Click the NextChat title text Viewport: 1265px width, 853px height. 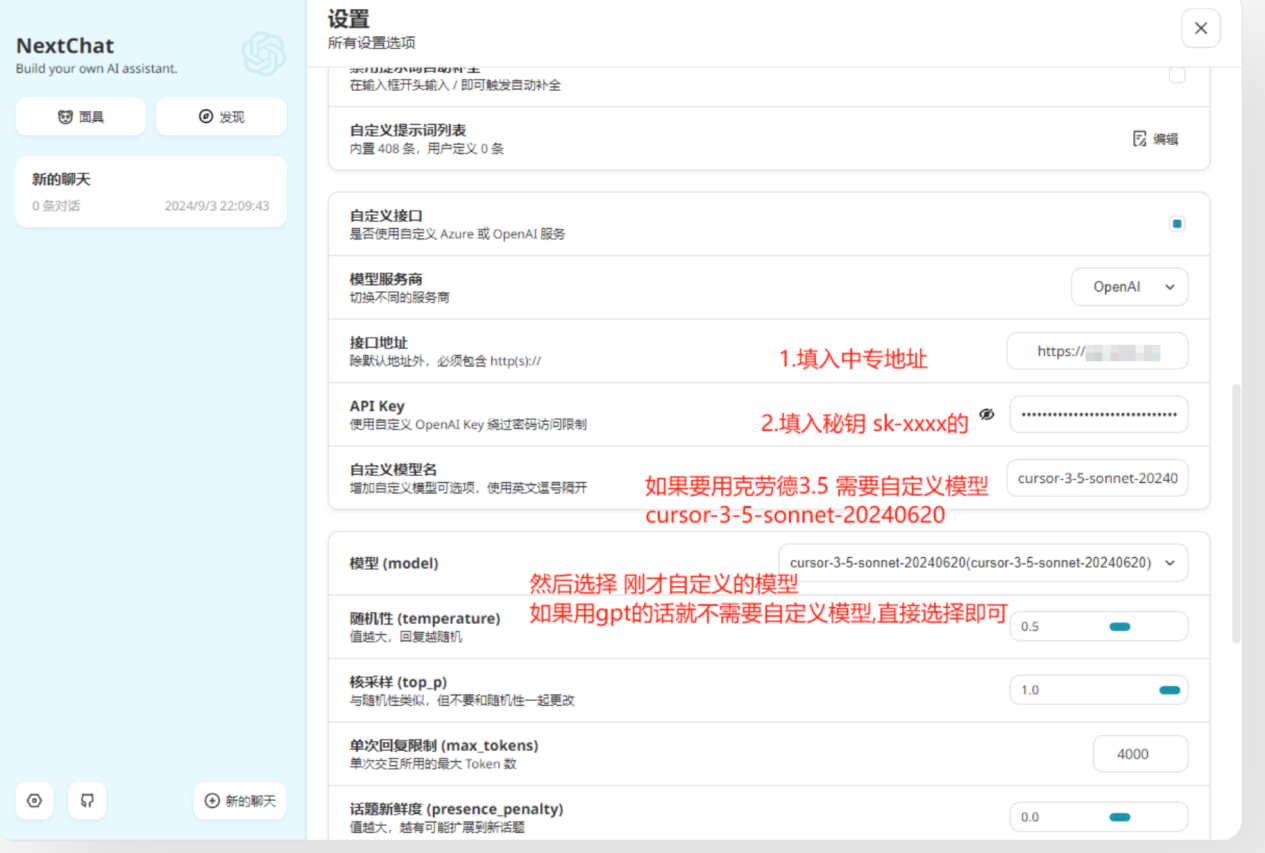65,45
